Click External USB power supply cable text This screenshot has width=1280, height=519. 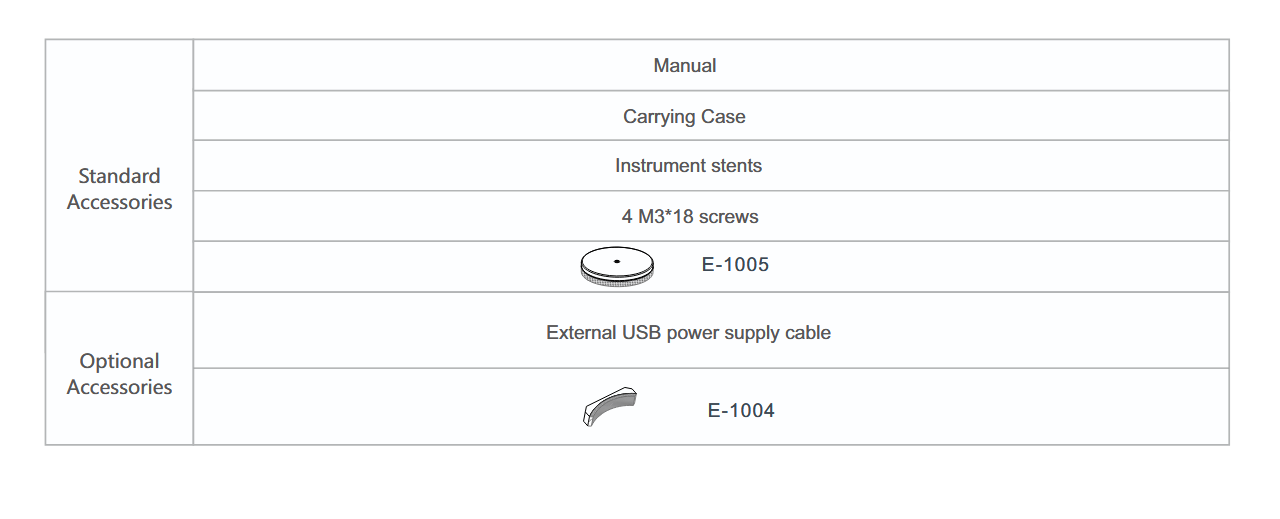coord(689,332)
